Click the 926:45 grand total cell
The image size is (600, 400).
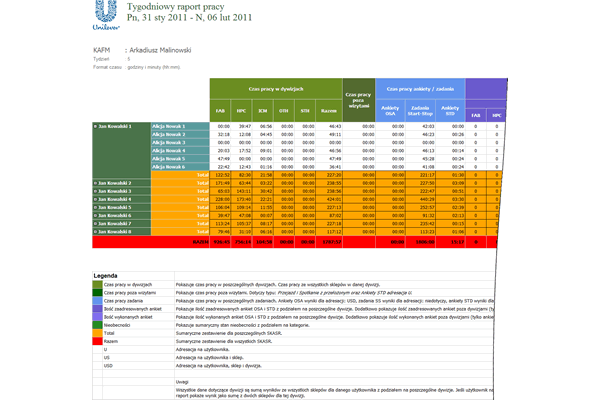(x=220, y=242)
